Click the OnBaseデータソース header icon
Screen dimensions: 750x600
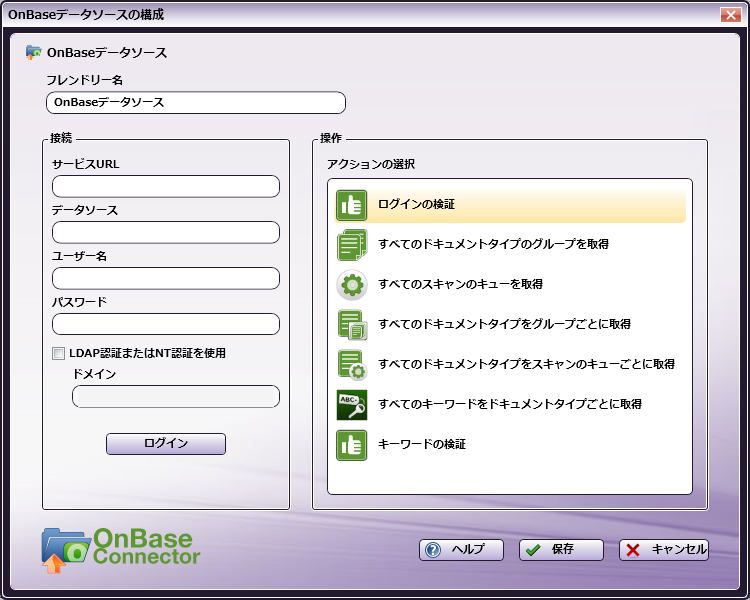tap(34, 53)
